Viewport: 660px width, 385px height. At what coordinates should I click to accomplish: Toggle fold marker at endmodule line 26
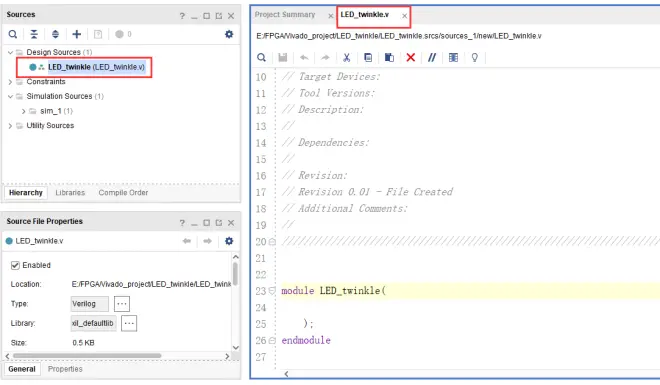272,340
